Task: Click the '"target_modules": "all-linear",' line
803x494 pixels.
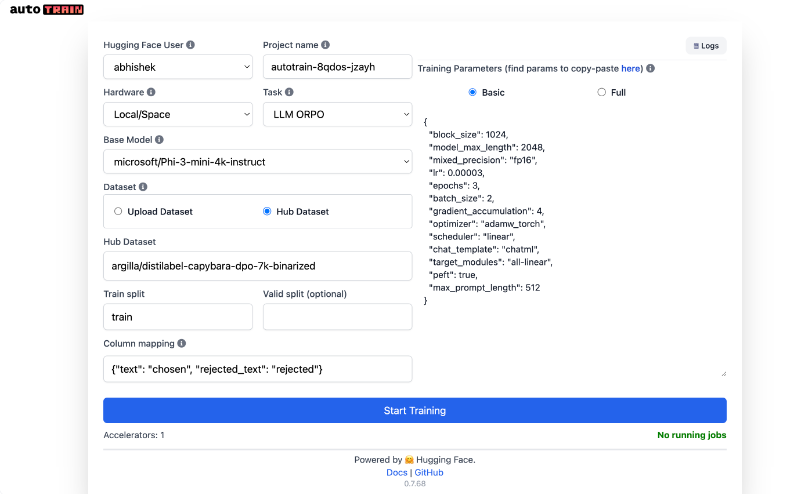Action: click(491, 262)
